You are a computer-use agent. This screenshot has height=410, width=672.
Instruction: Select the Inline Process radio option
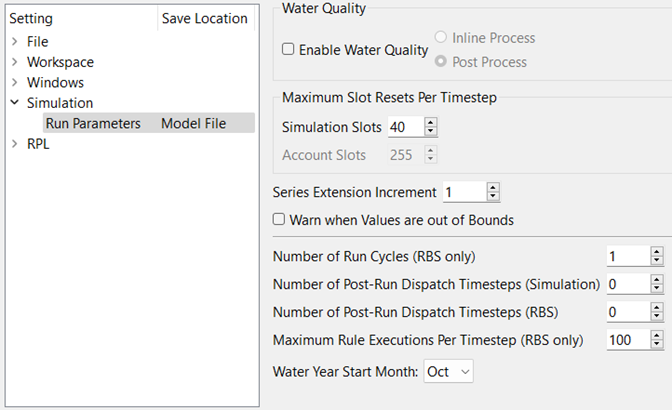[x=441, y=38]
